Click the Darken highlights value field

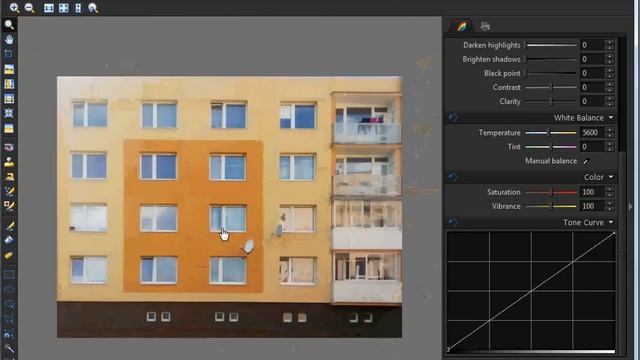[592, 45]
